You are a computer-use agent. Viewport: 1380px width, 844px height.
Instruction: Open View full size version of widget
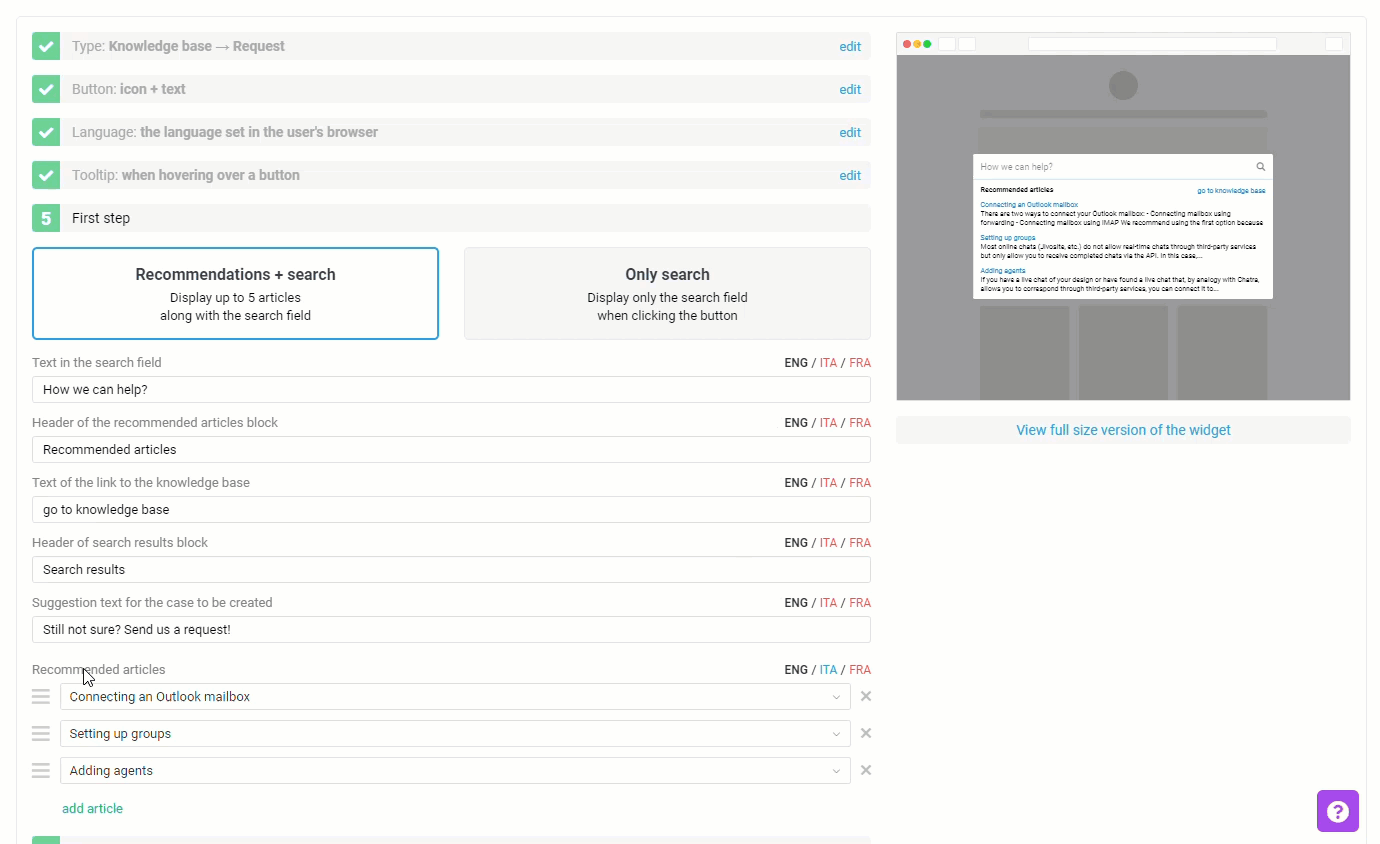point(1123,430)
